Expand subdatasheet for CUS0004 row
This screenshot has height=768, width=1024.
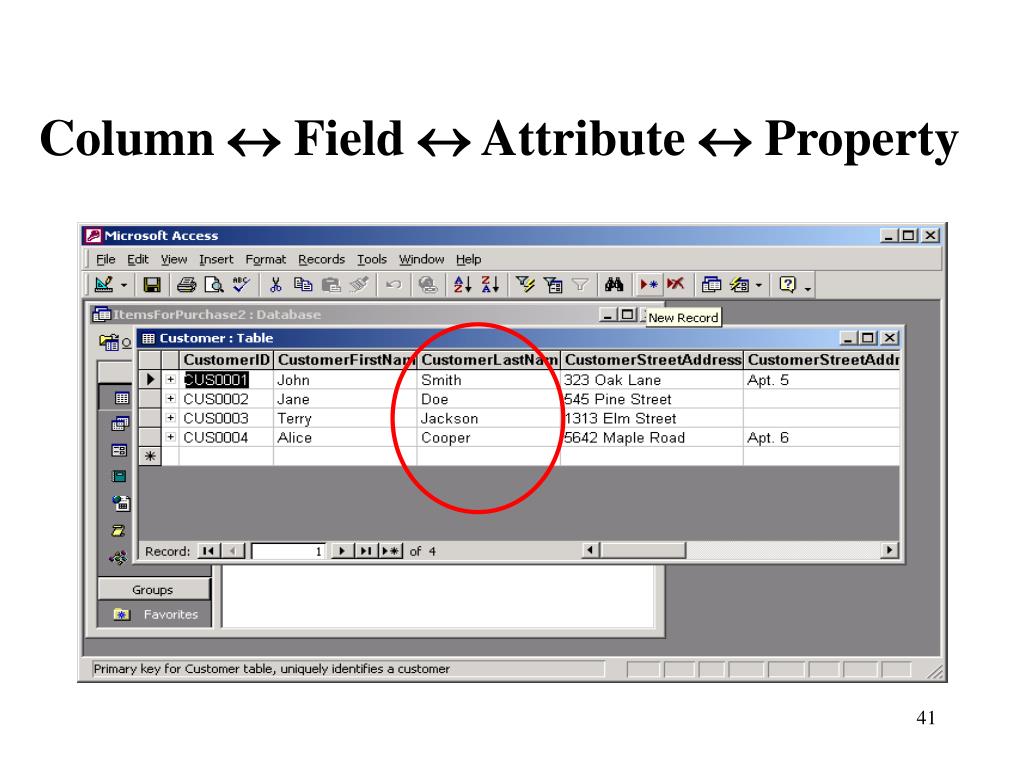click(x=170, y=437)
